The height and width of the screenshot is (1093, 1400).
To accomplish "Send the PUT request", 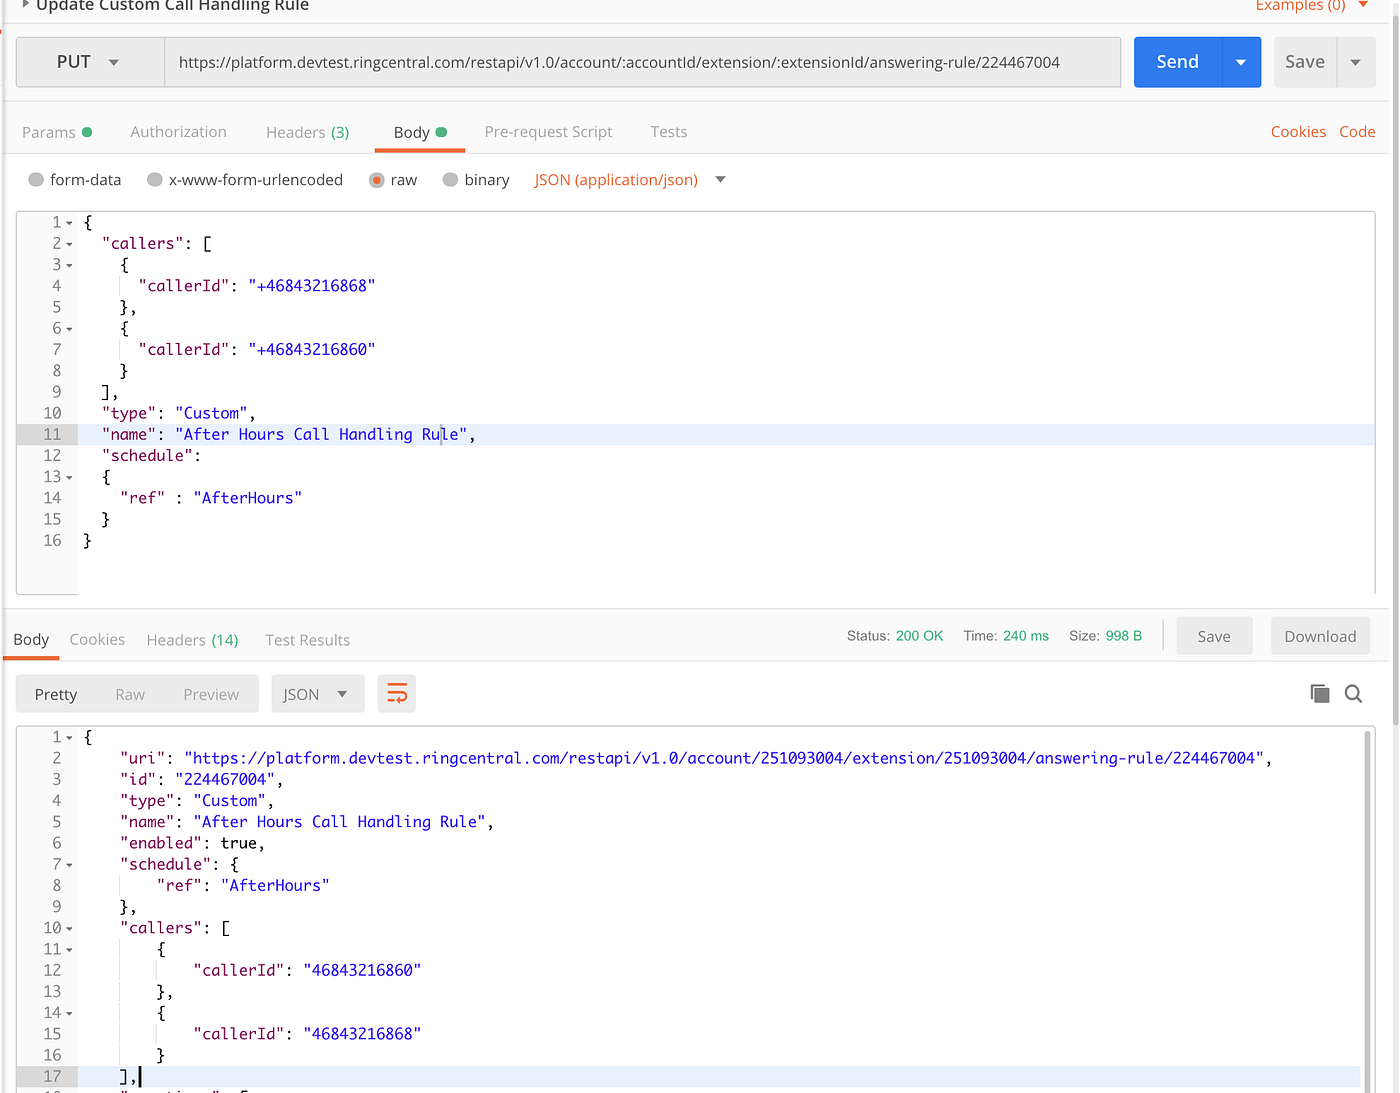I will click(1177, 61).
